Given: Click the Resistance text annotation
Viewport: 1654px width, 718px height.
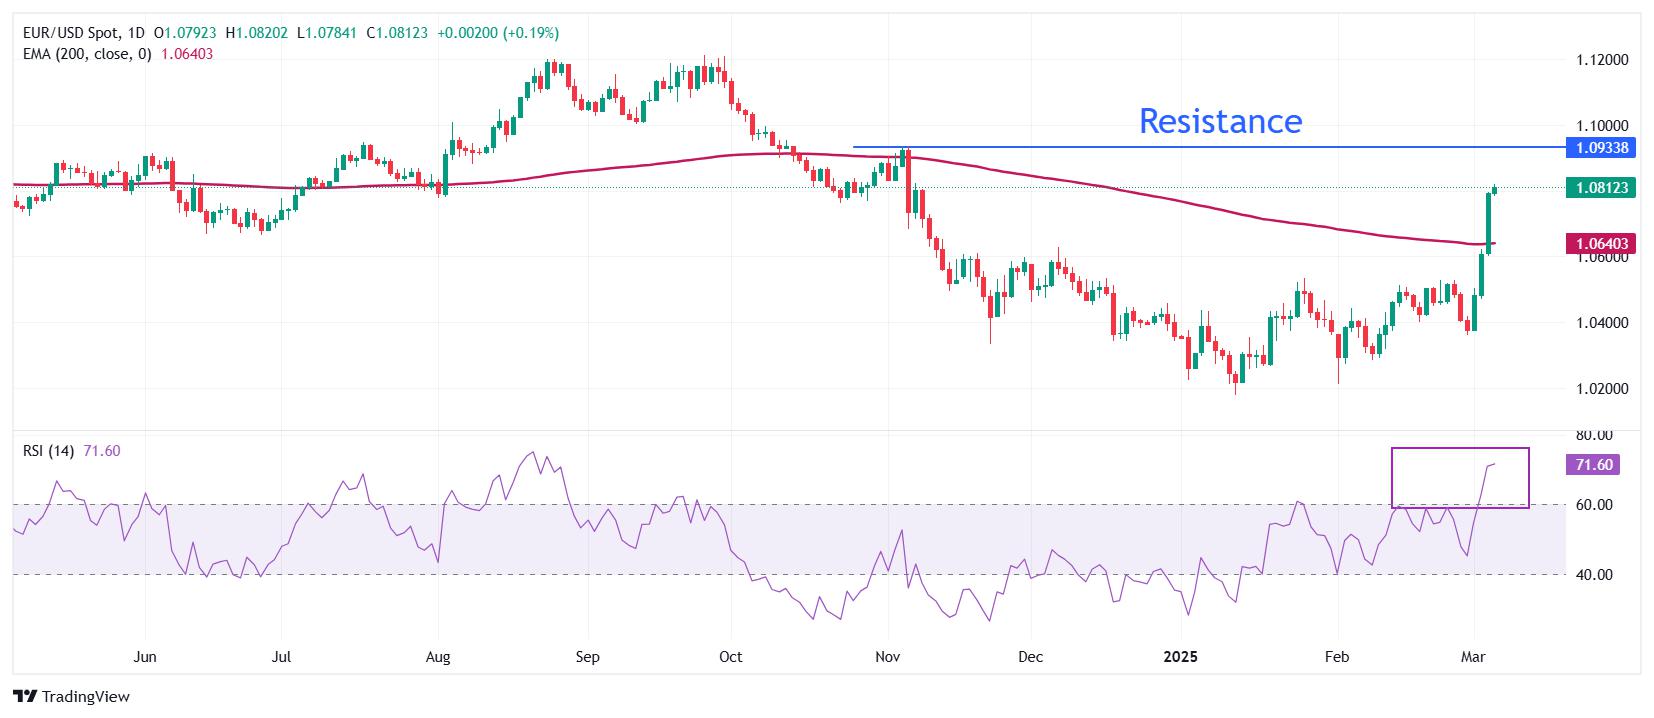Looking at the screenshot, I should click(x=1220, y=121).
